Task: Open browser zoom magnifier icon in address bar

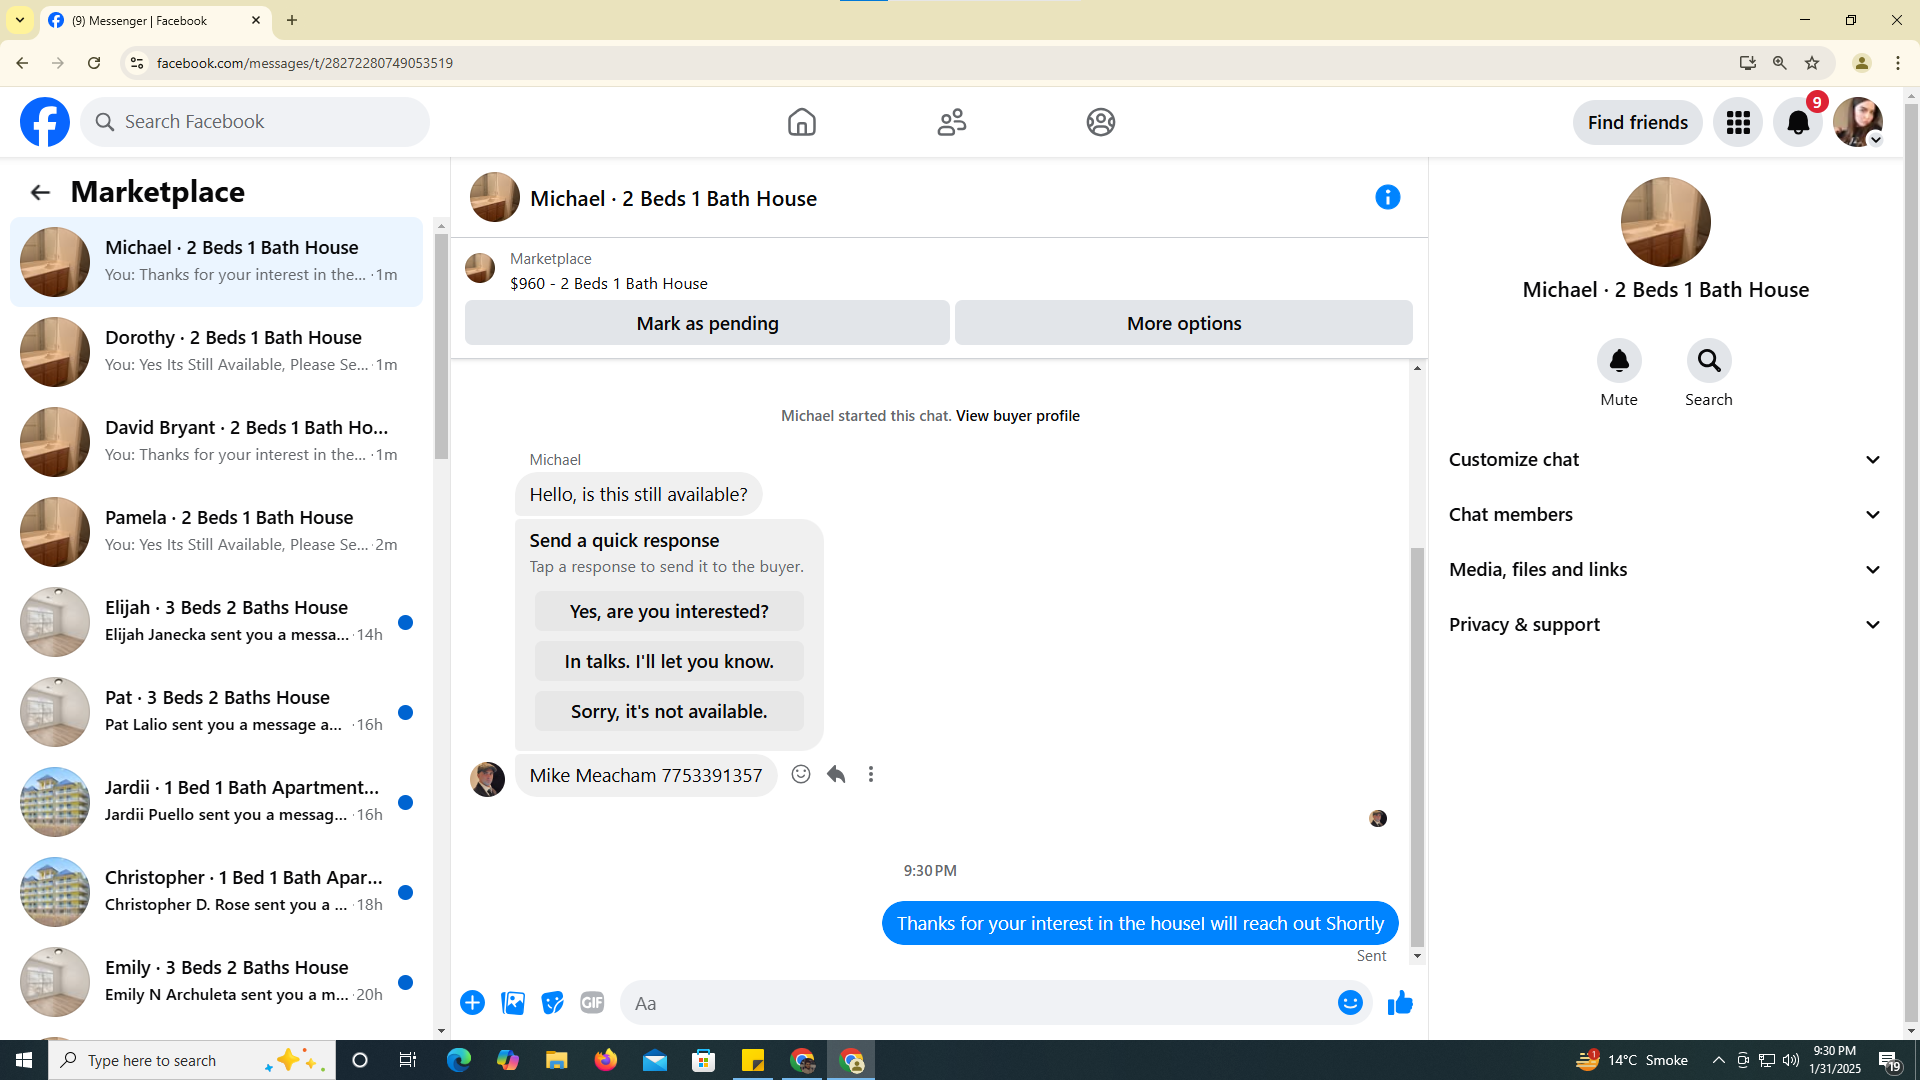Action: (x=1780, y=63)
